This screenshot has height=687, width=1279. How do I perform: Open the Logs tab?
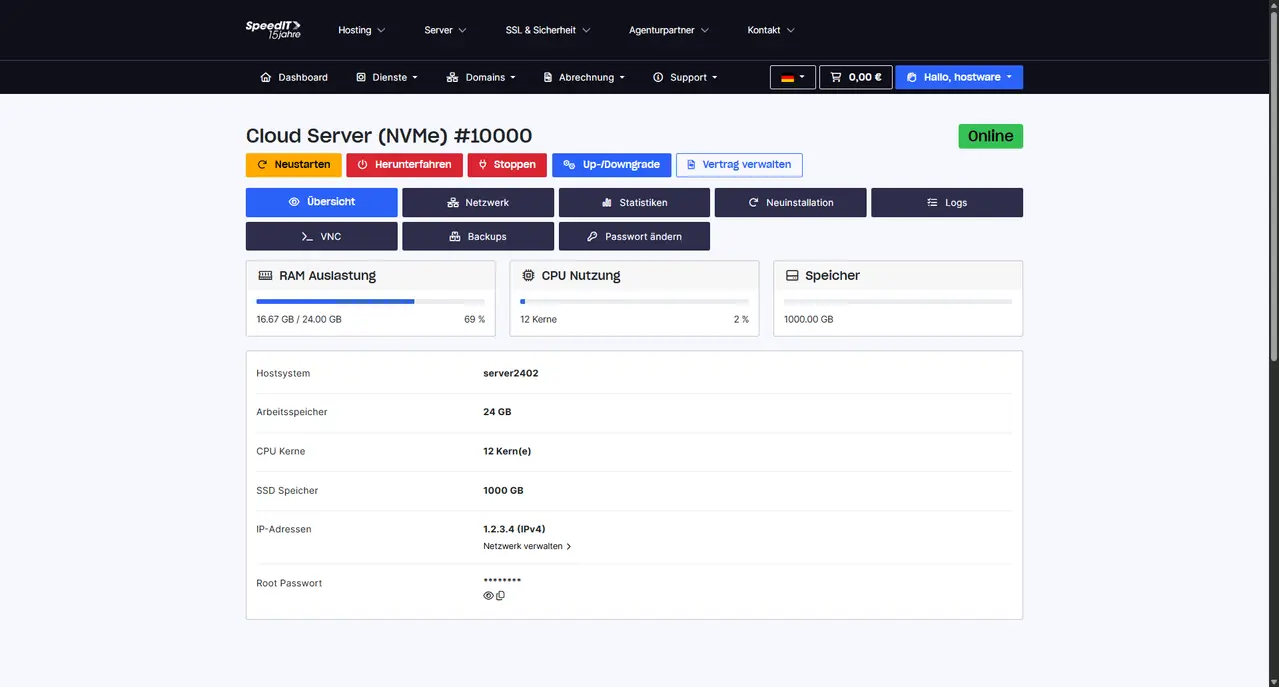click(x=947, y=202)
